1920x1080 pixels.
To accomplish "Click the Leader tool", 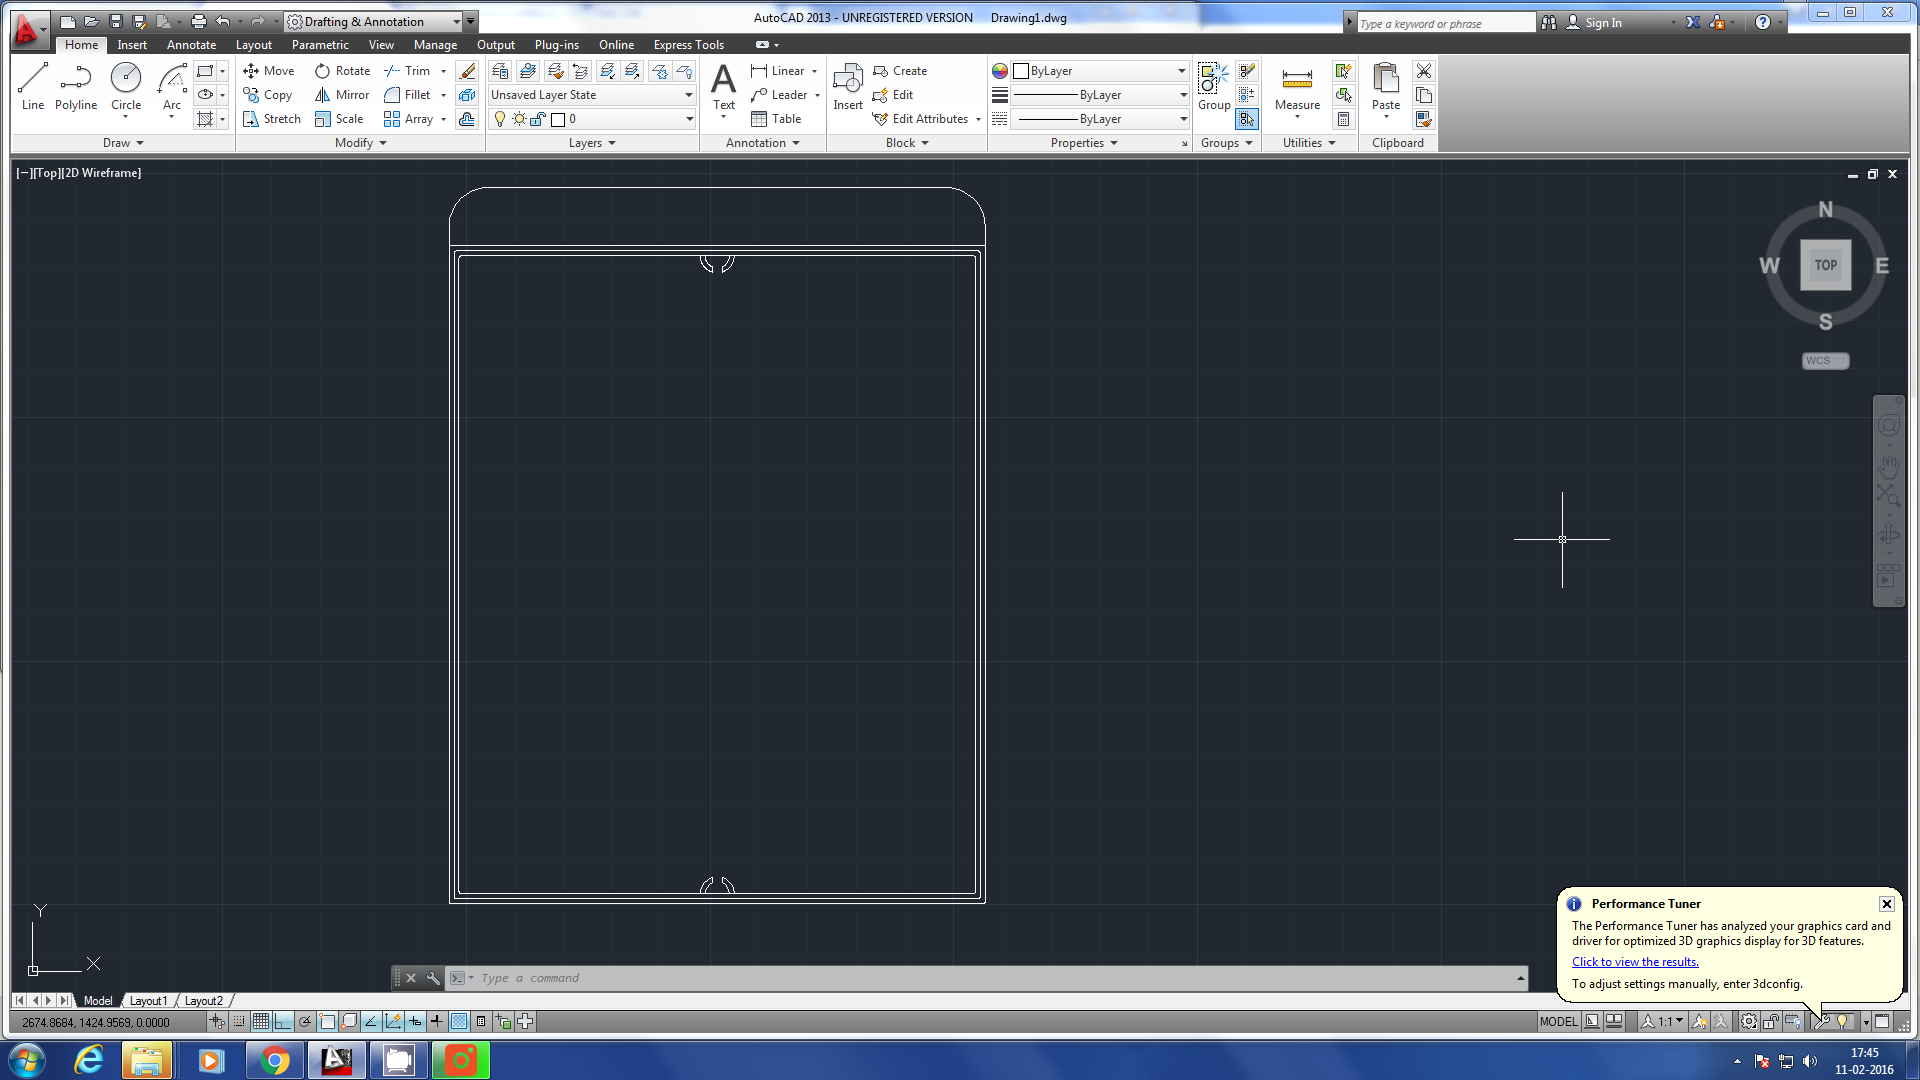I will click(779, 95).
